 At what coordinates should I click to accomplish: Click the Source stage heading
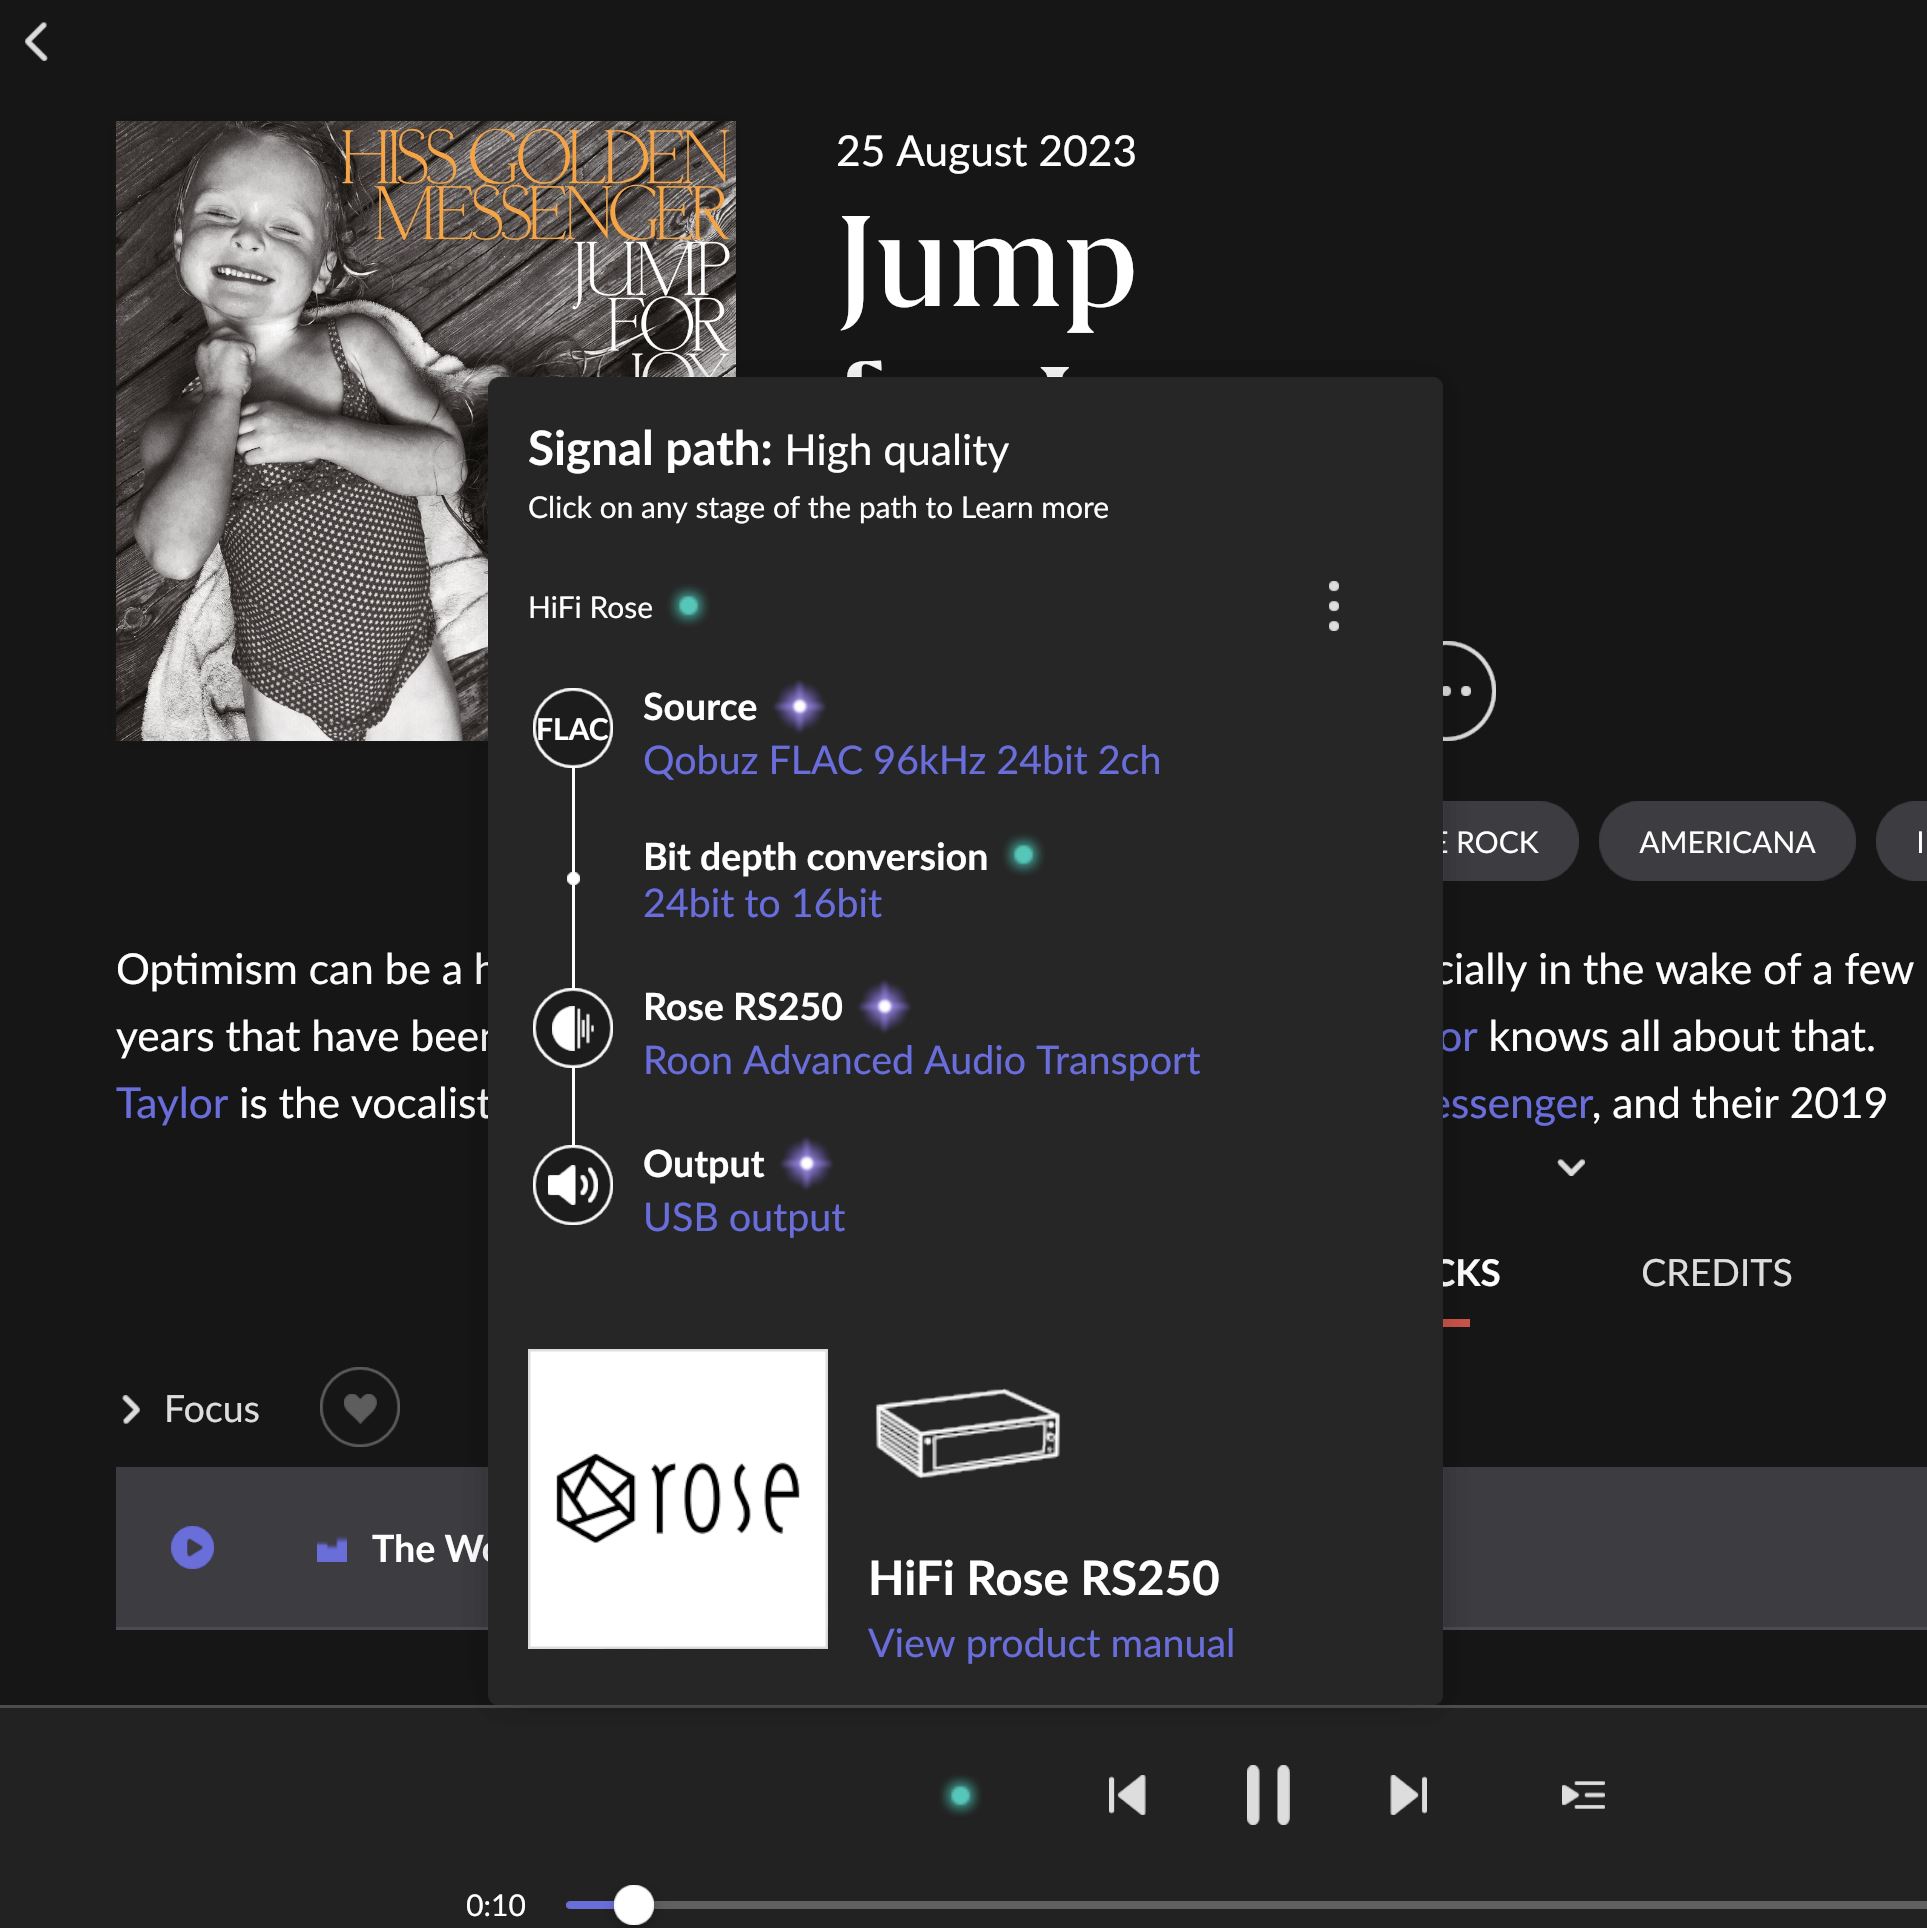point(700,707)
